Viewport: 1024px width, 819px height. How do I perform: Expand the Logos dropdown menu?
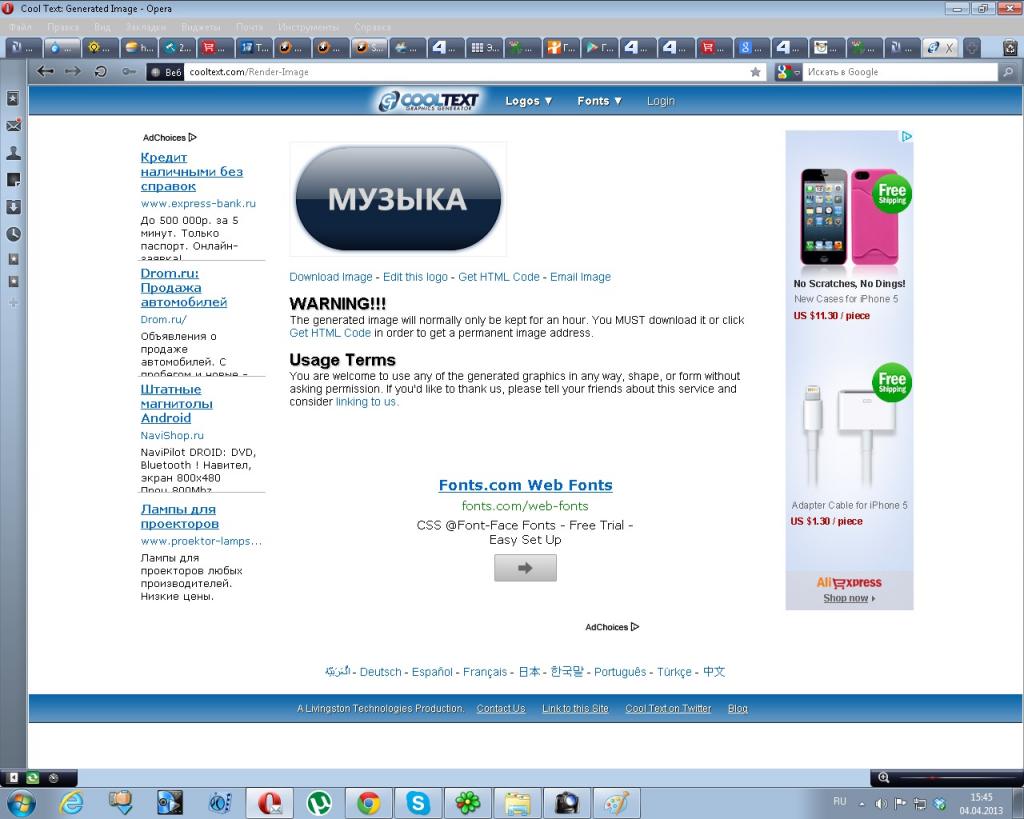[528, 101]
